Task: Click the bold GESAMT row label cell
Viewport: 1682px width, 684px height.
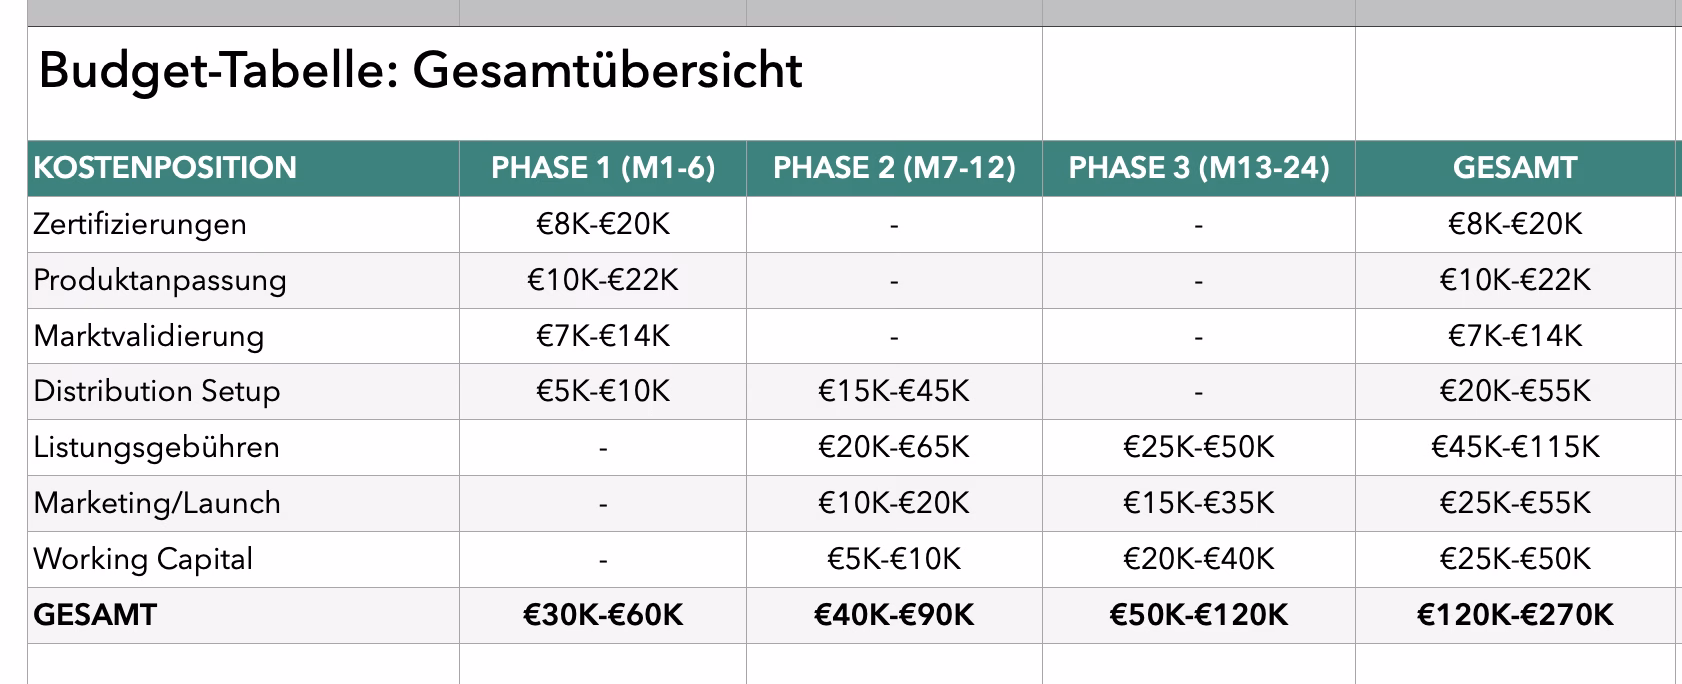Action: (95, 615)
